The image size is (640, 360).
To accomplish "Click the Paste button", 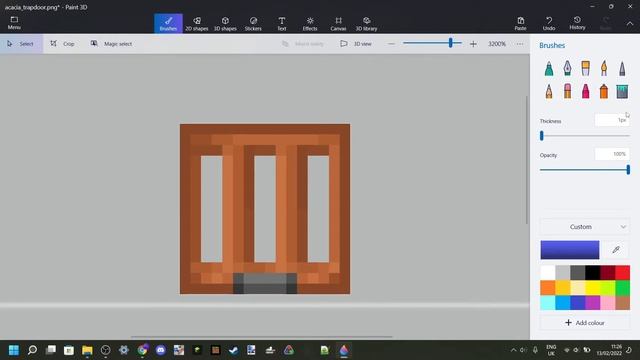I will (520, 23).
